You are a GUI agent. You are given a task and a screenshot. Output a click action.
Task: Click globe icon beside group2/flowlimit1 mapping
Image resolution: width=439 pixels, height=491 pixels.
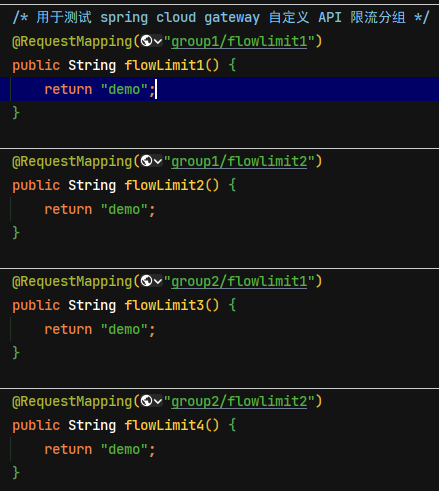(146, 281)
